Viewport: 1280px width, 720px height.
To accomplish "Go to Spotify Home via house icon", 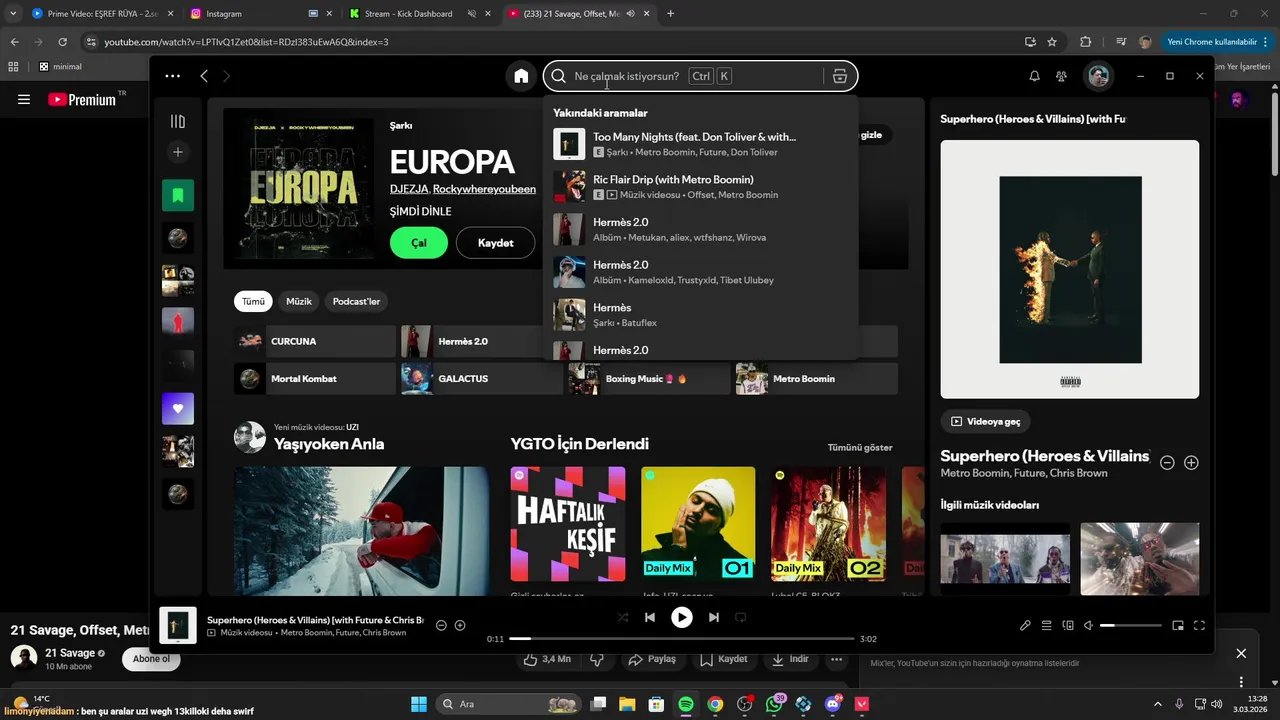I will click(x=521, y=76).
